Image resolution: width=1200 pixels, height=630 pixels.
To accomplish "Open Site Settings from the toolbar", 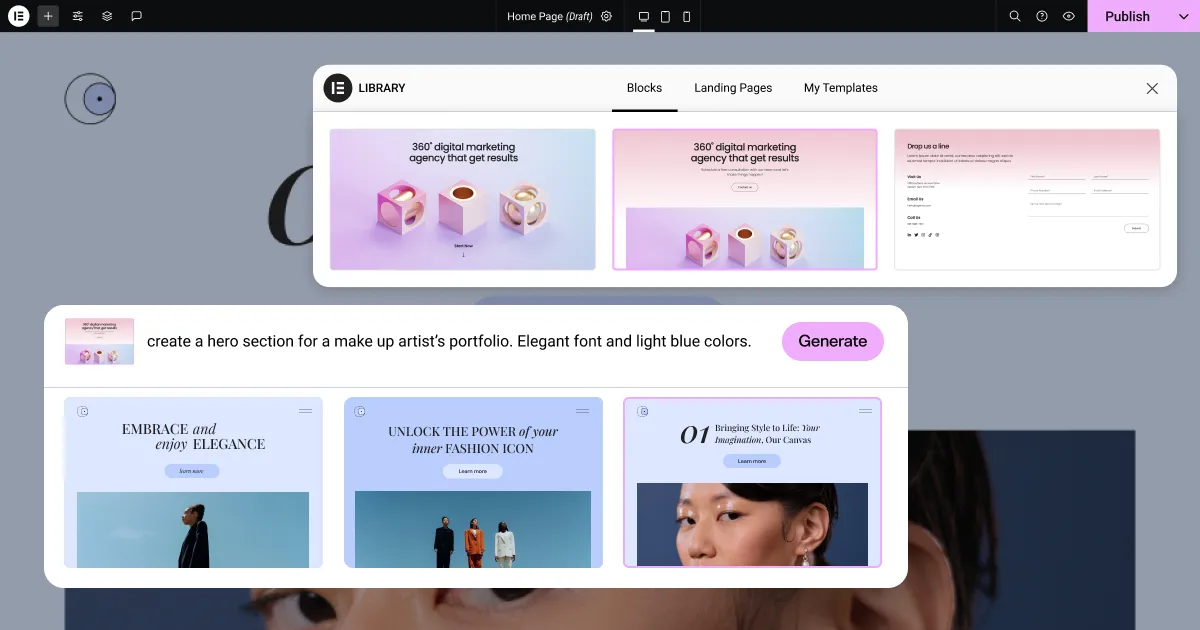I will (x=77, y=16).
